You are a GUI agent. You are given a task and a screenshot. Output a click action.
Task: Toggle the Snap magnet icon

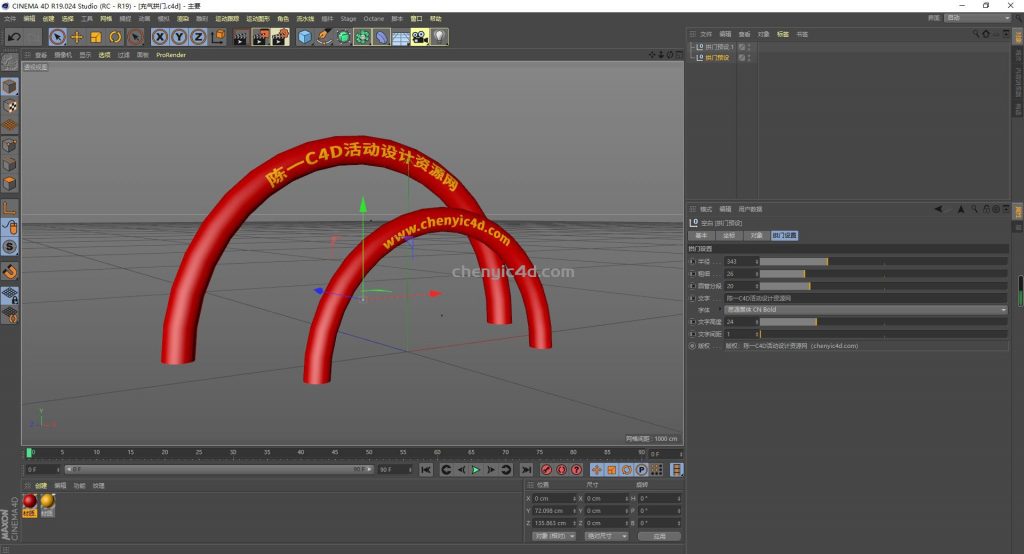9,271
